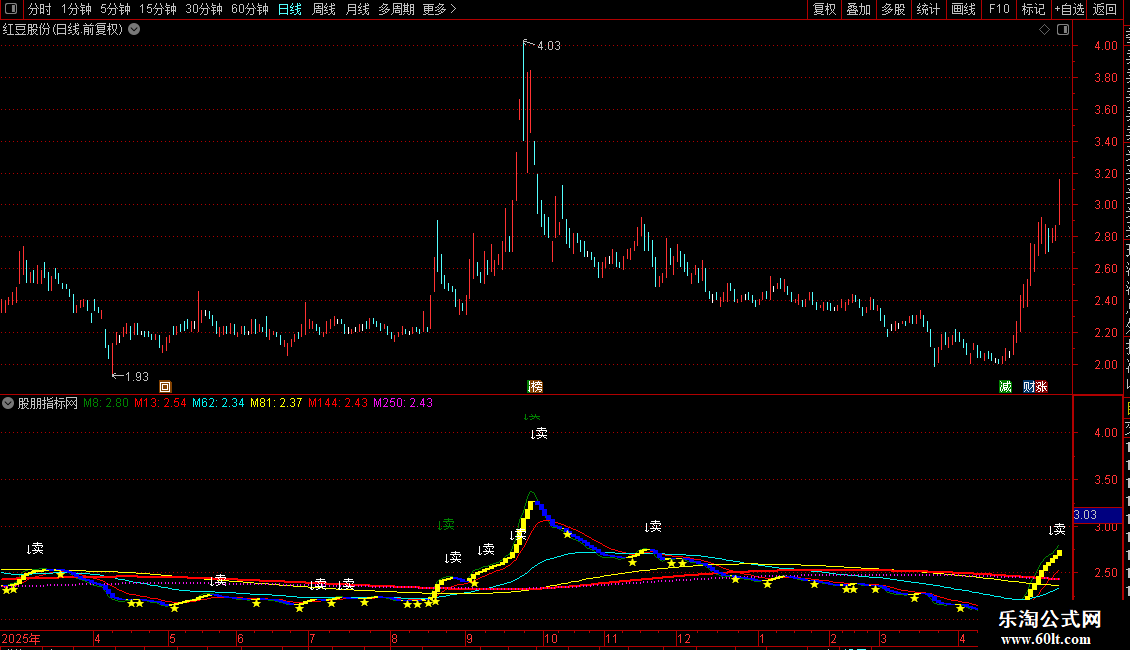
Task: Click the 复权 adjustment button
Action: tap(824, 9)
